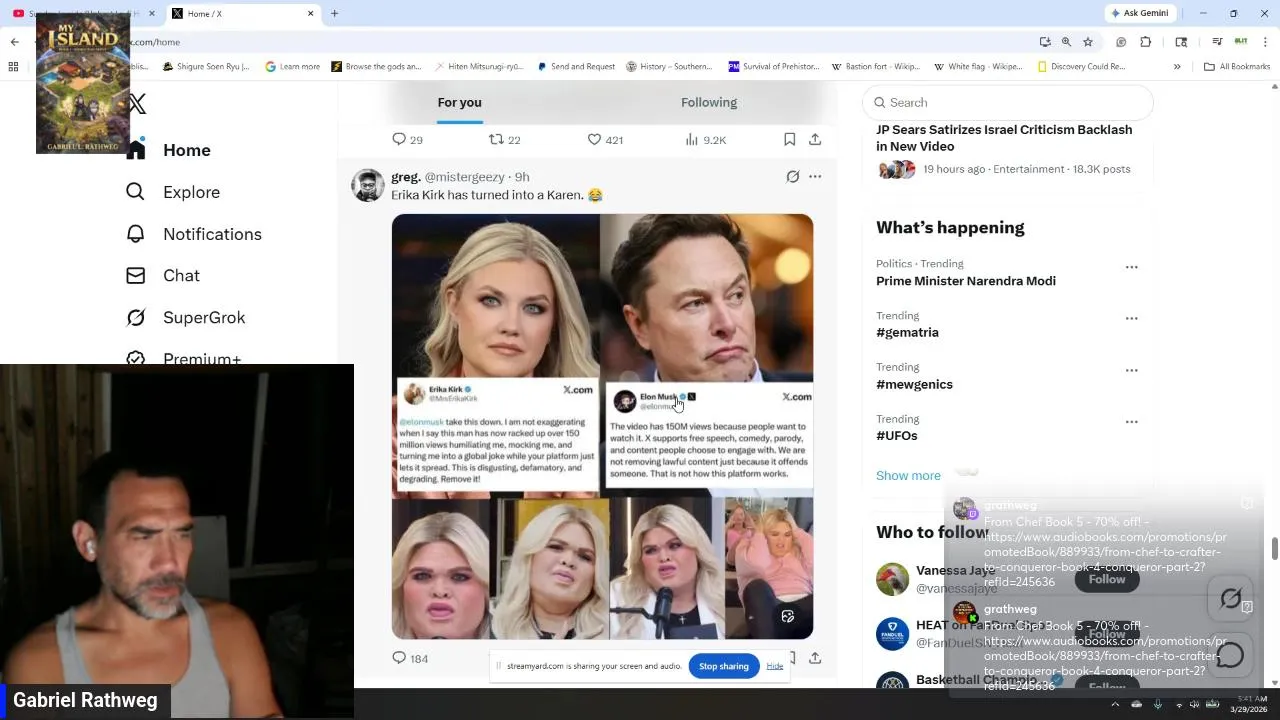Image resolution: width=1280 pixels, height=720 pixels.
Task: Bookmark this page with the star icon
Action: 1088,42
